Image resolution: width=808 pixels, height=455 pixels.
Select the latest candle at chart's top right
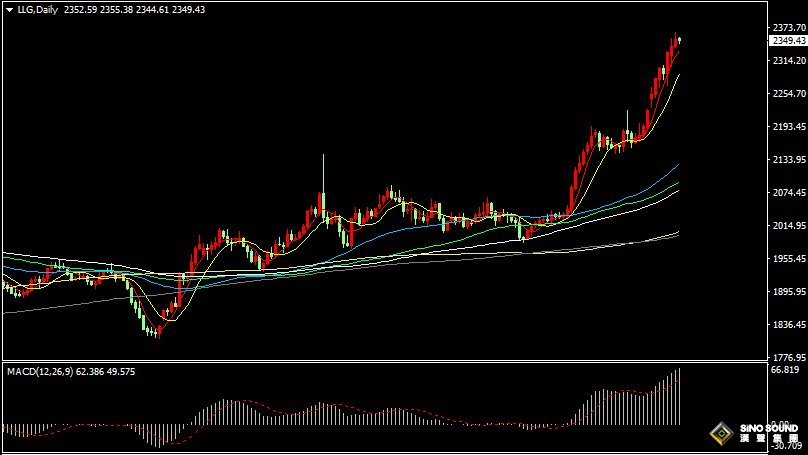(679, 40)
